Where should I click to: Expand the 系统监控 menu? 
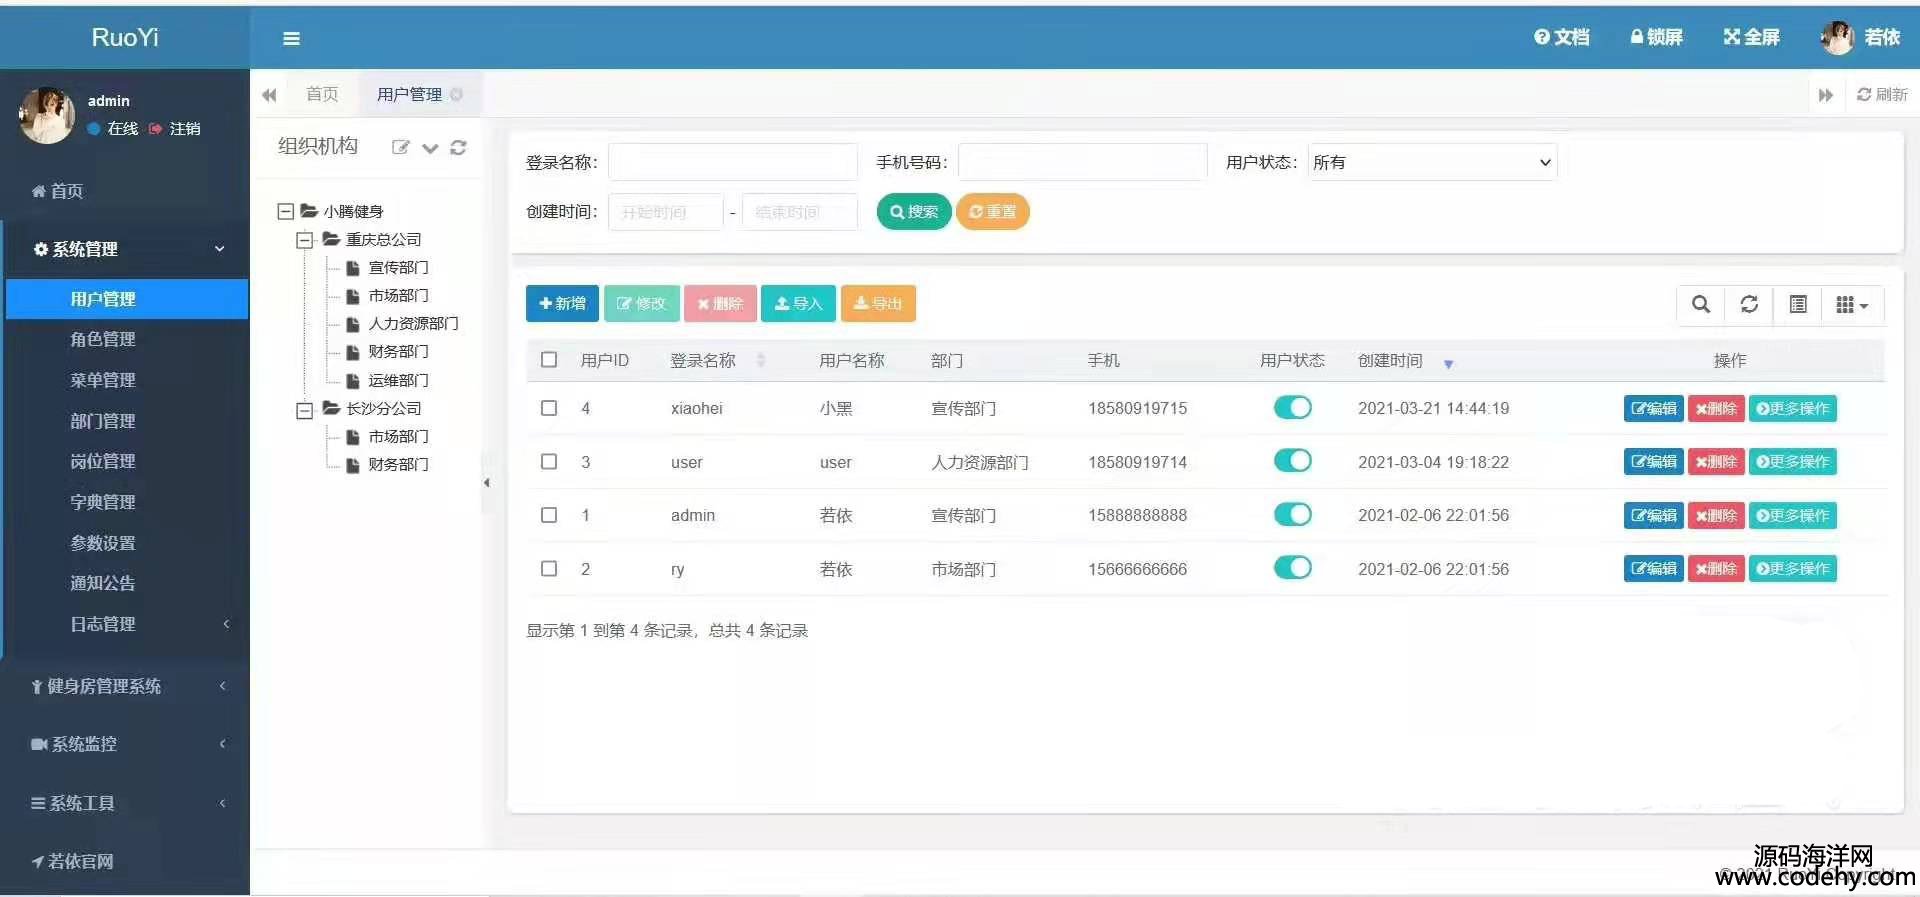125,744
